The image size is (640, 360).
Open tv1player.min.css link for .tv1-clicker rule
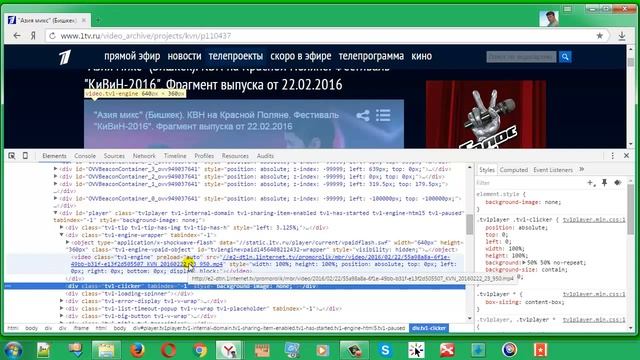[594, 220]
